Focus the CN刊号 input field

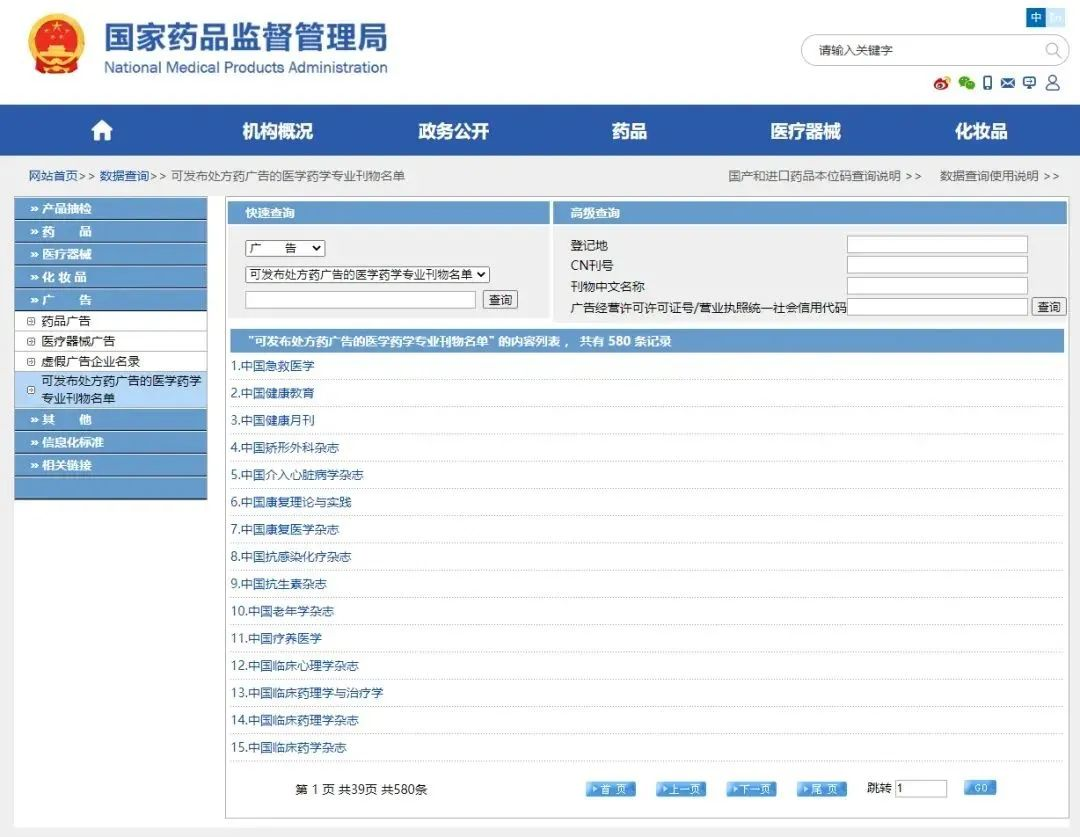937,265
